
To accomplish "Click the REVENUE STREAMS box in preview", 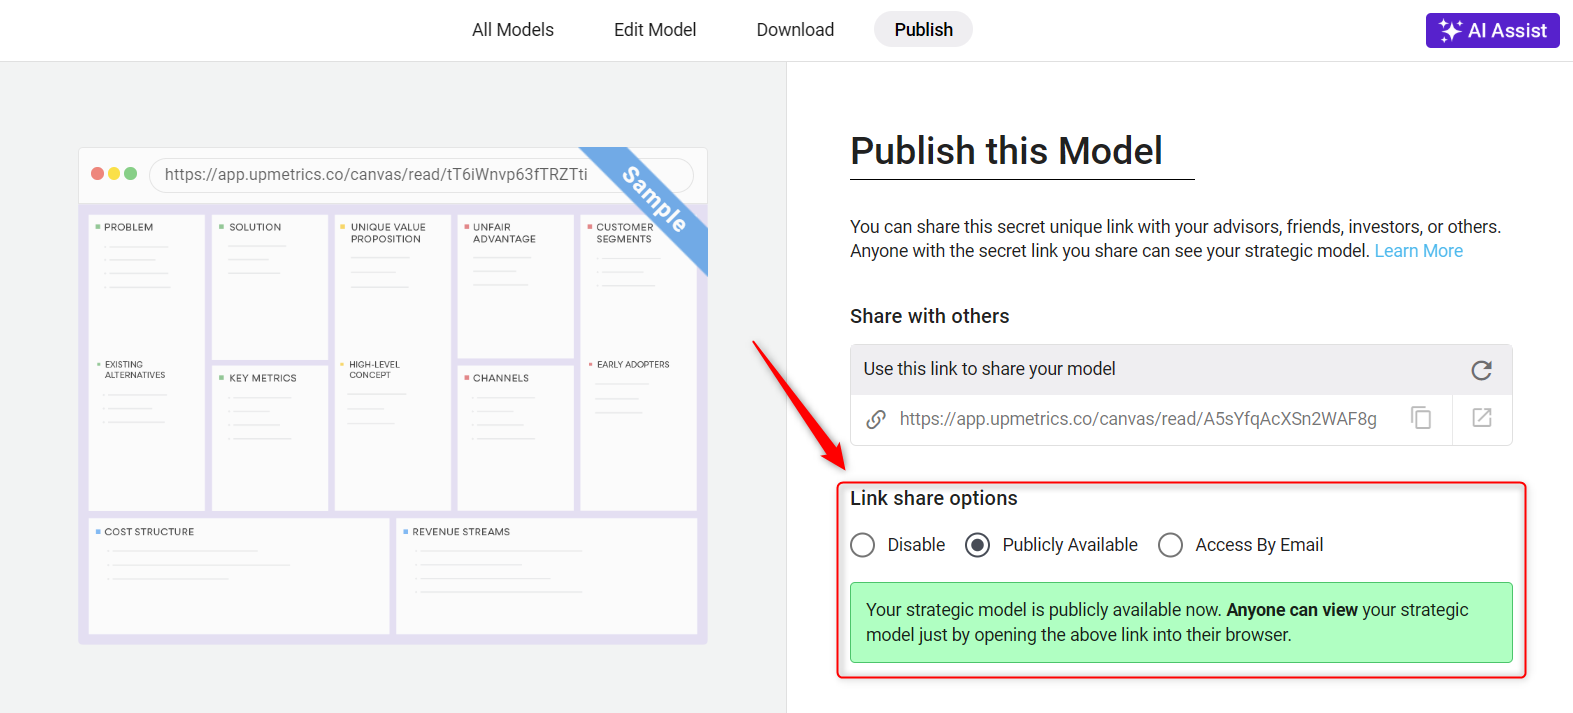I will [x=547, y=576].
